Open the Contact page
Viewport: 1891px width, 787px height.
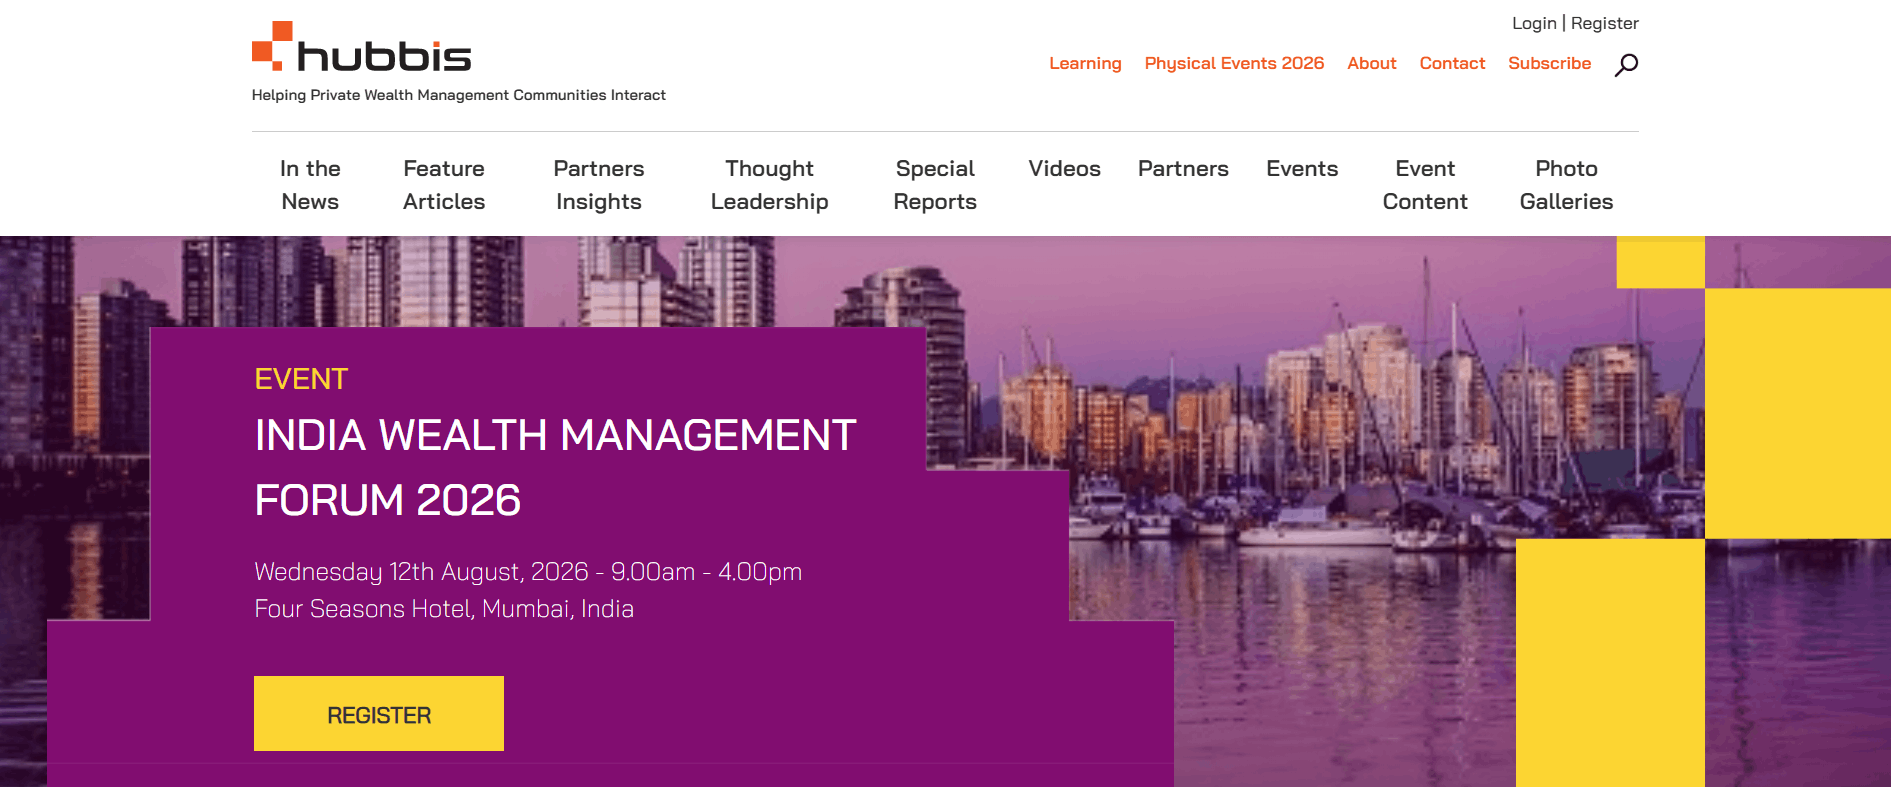pos(1452,63)
